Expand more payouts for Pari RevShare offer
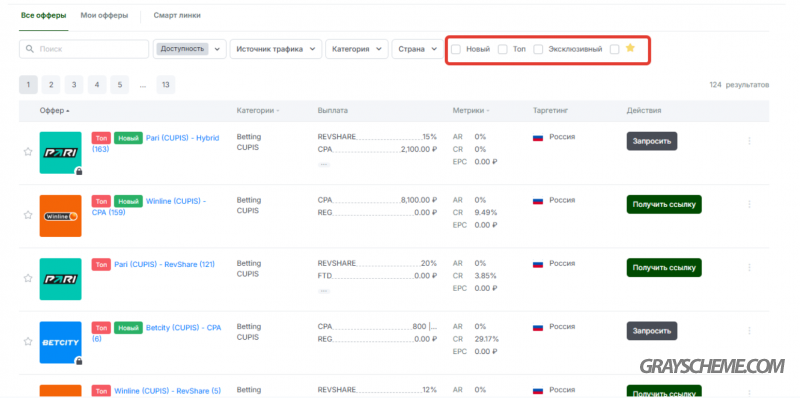Screen dimensions: 800x398 click(323, 291)
